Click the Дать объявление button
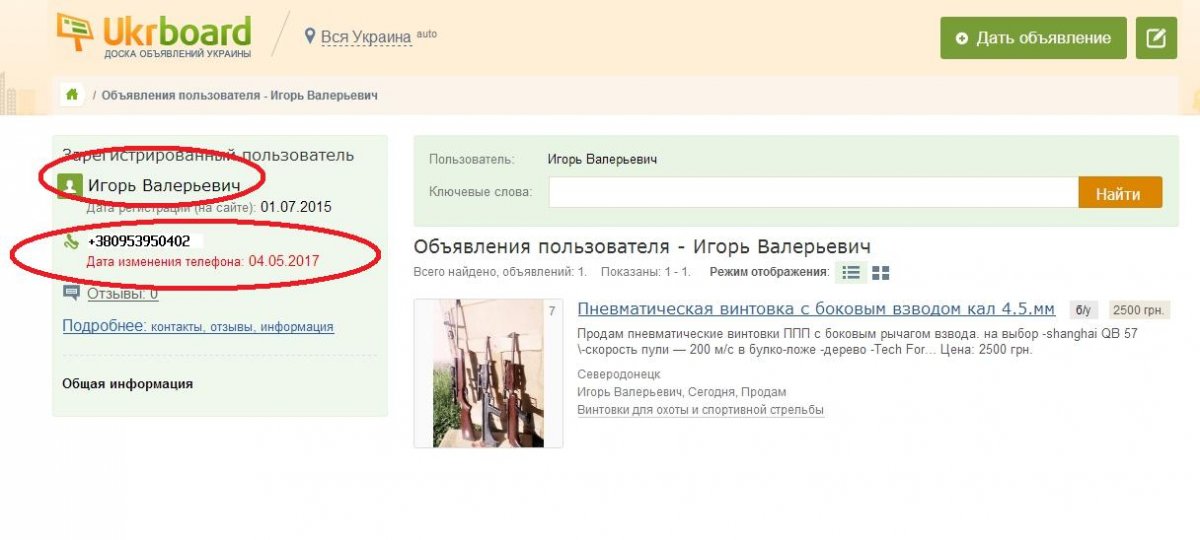The height and width of the screenshot is (540, 1200). pos(1033,38)
